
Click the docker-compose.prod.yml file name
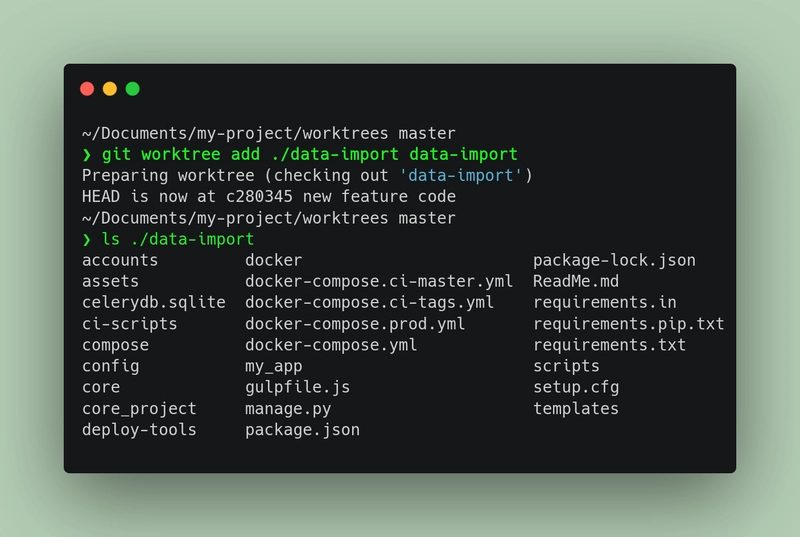355,324
